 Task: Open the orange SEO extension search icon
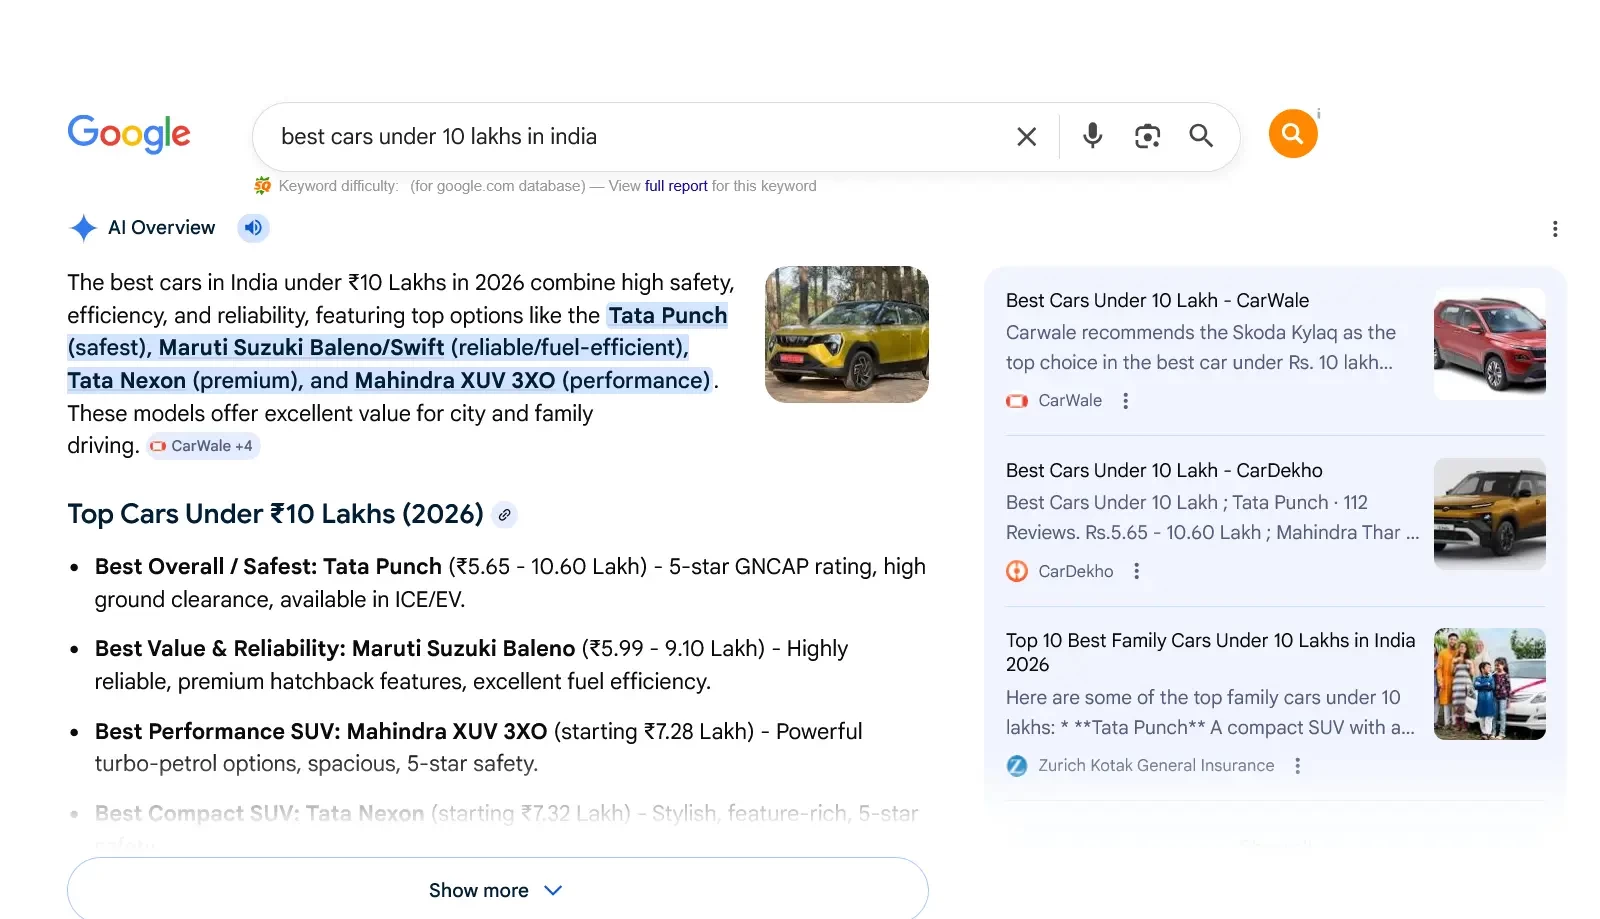[x=1292, y=133]
